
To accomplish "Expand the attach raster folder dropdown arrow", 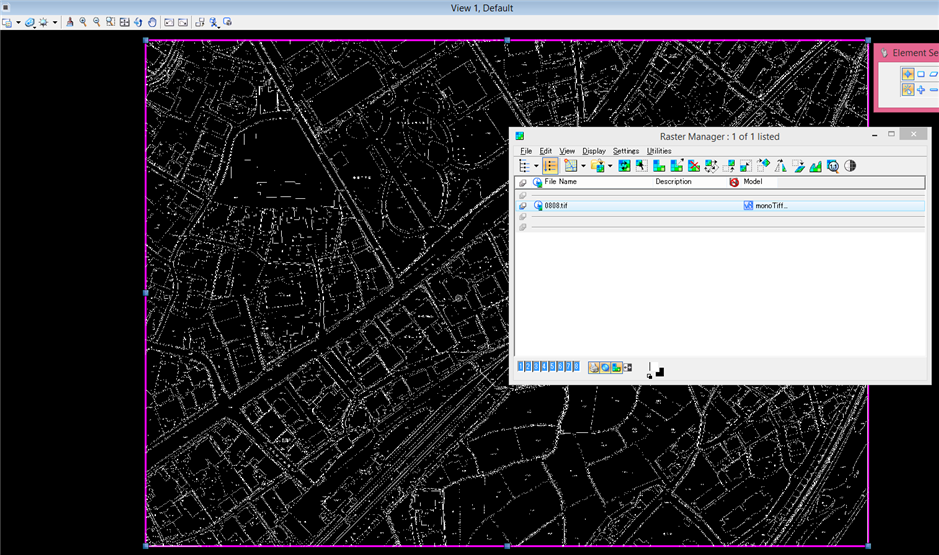I will click(x=610, y=166).
